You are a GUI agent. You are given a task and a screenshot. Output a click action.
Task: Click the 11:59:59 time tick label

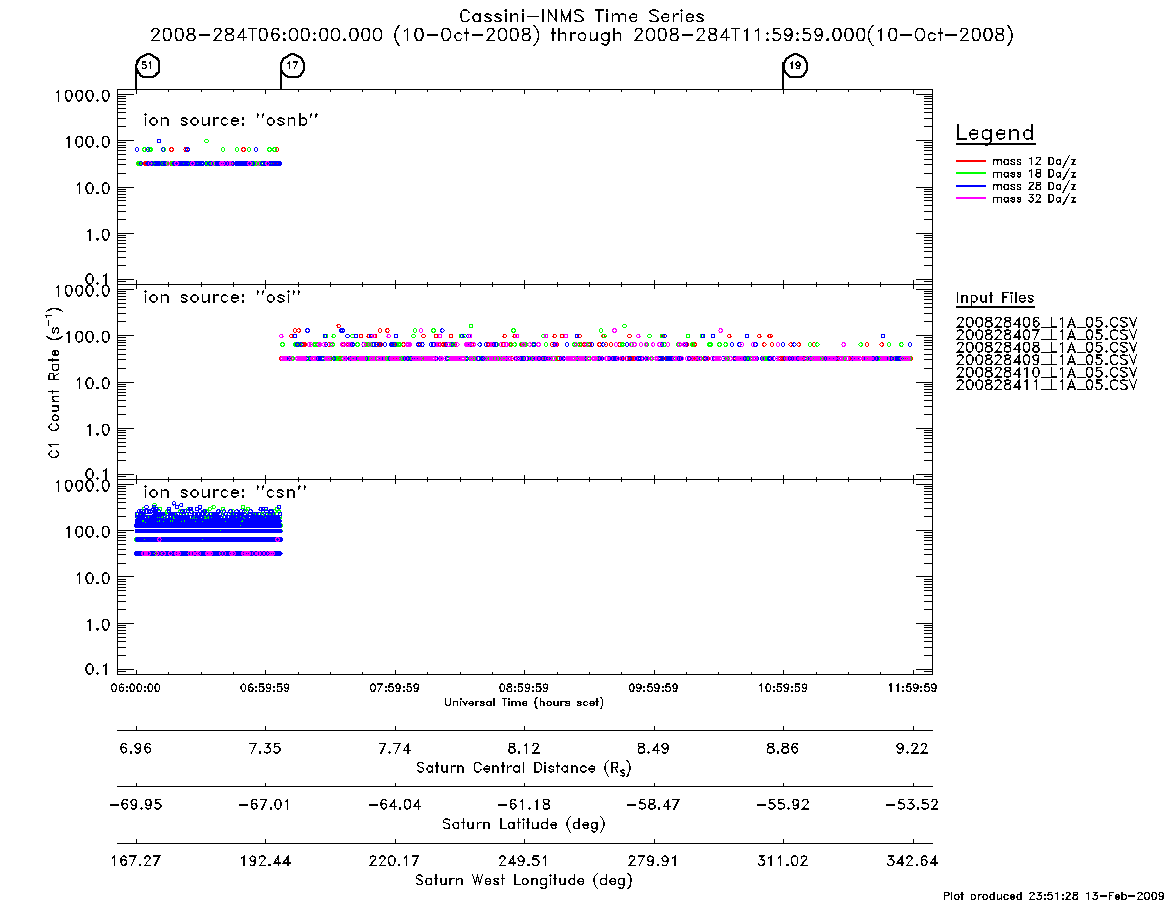pos(912,688)
